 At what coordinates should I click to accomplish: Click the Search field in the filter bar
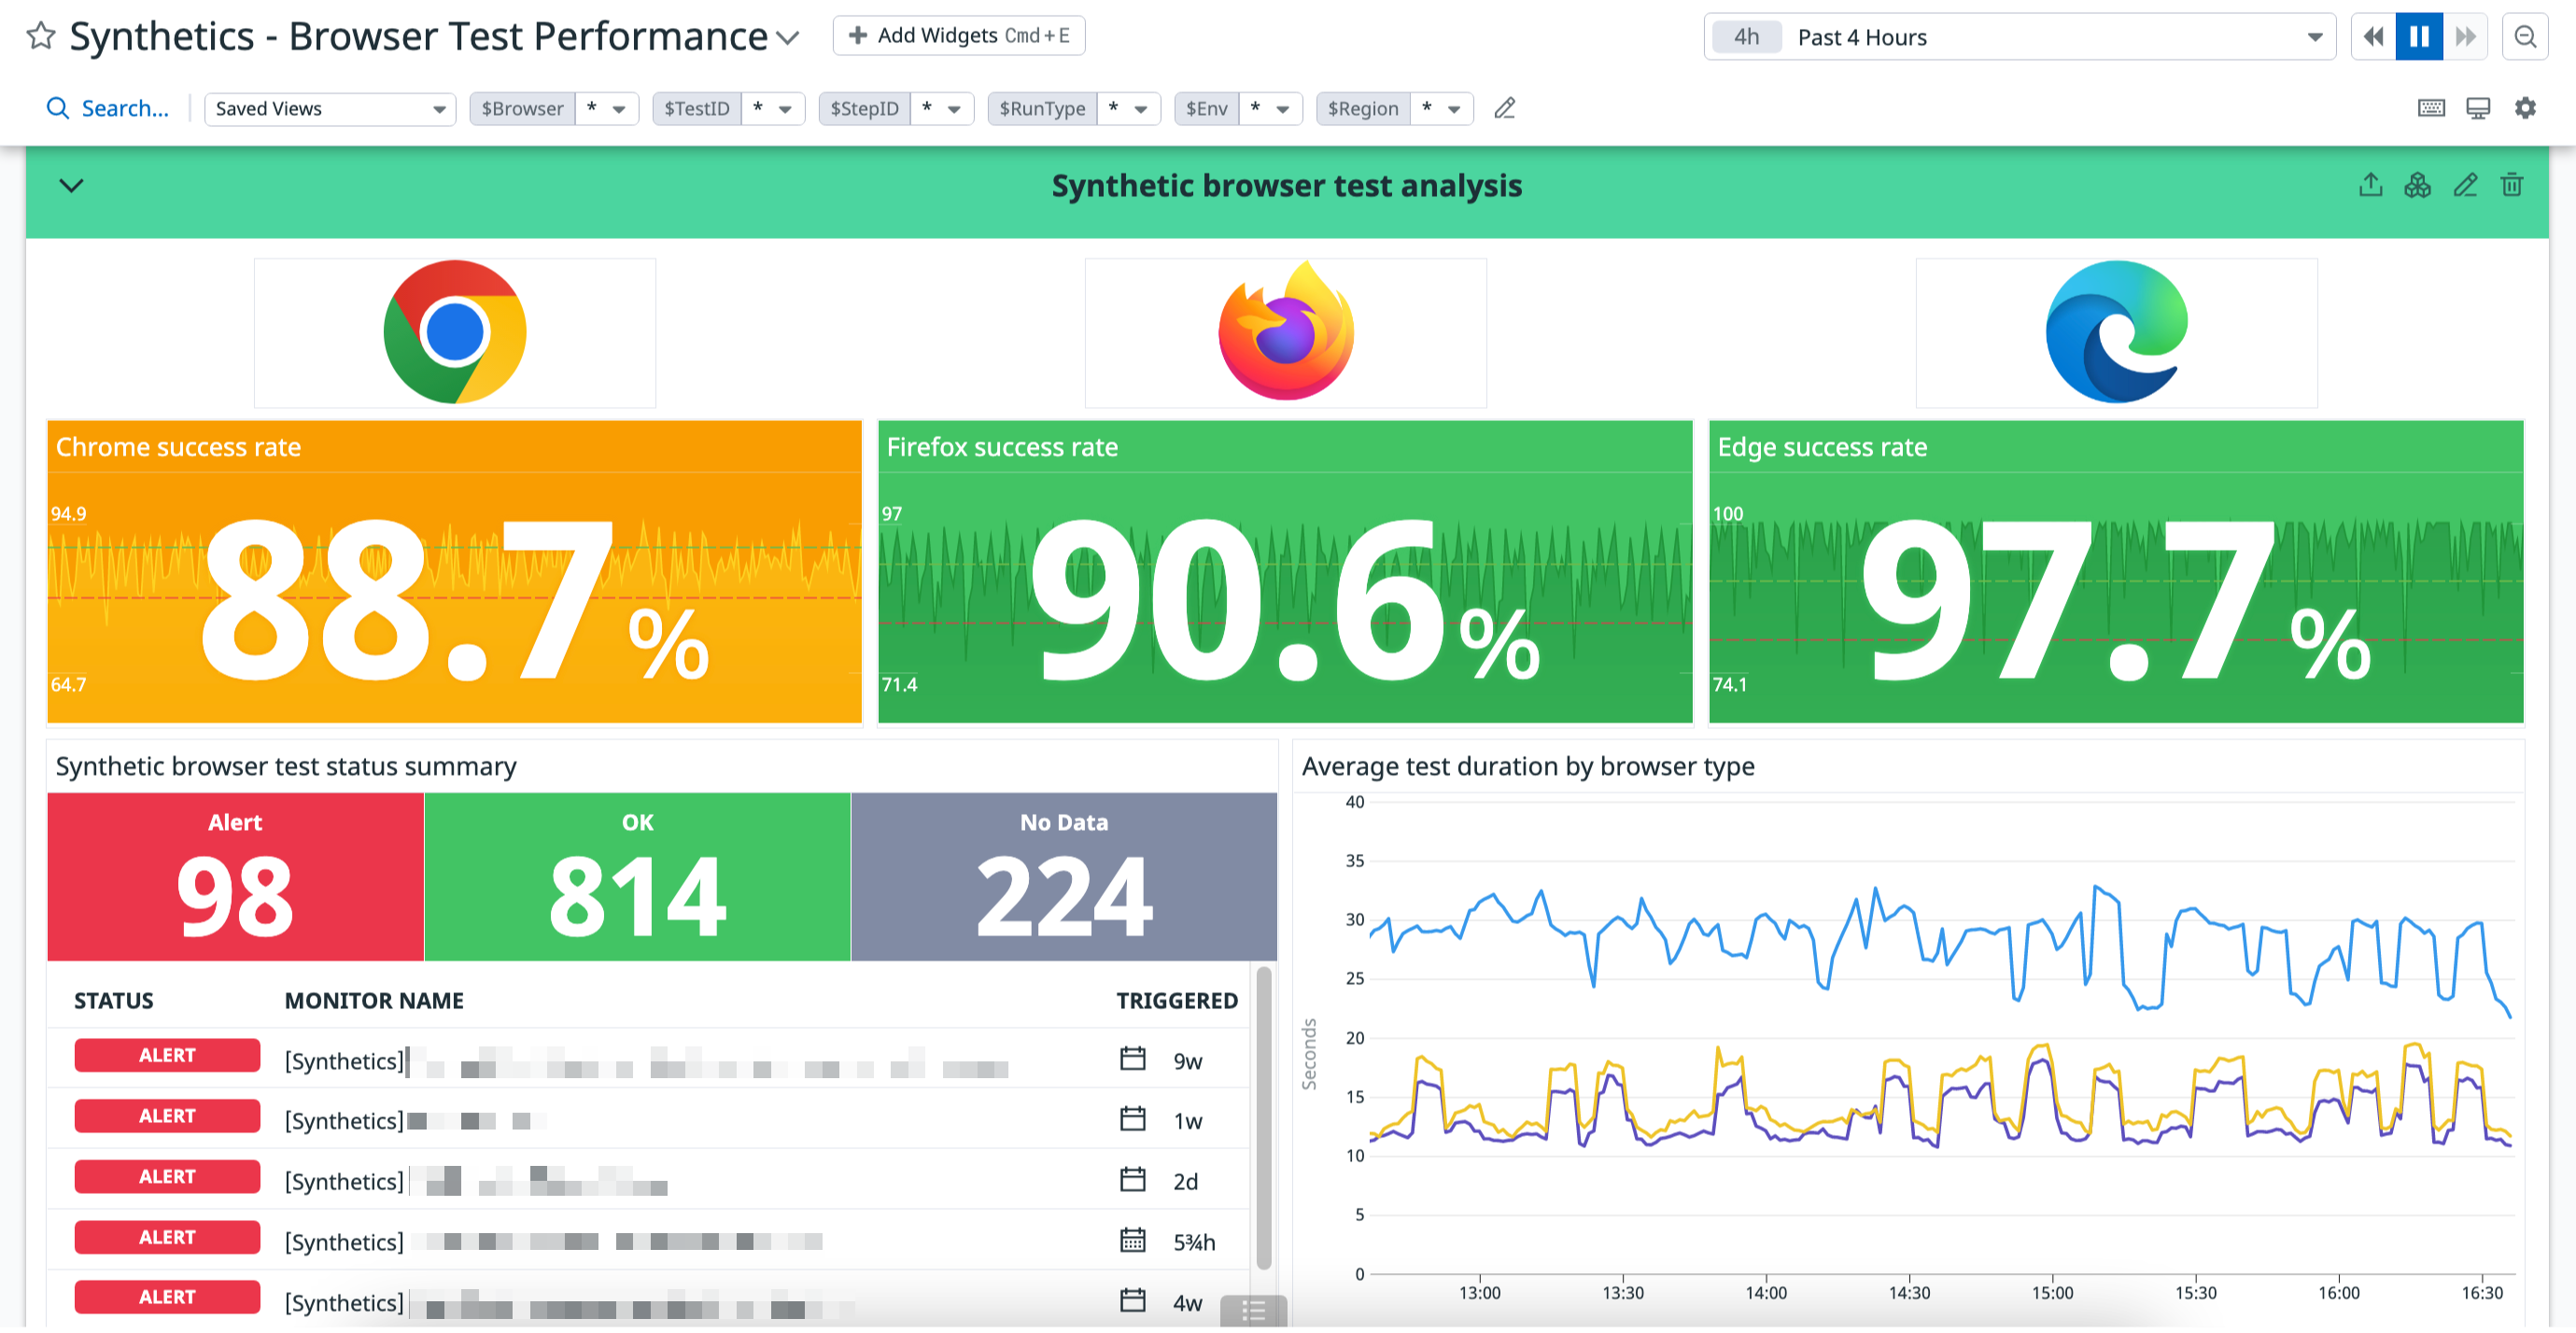(x=108, y=108)
